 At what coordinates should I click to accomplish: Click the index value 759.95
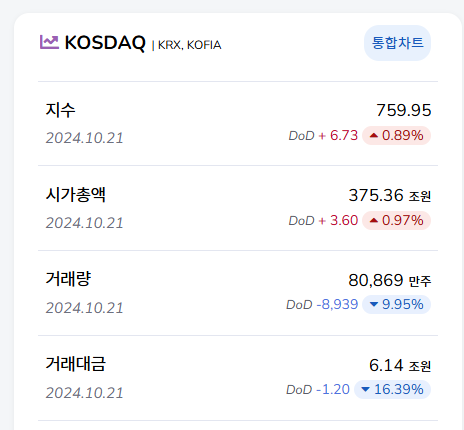click(404, 110)
